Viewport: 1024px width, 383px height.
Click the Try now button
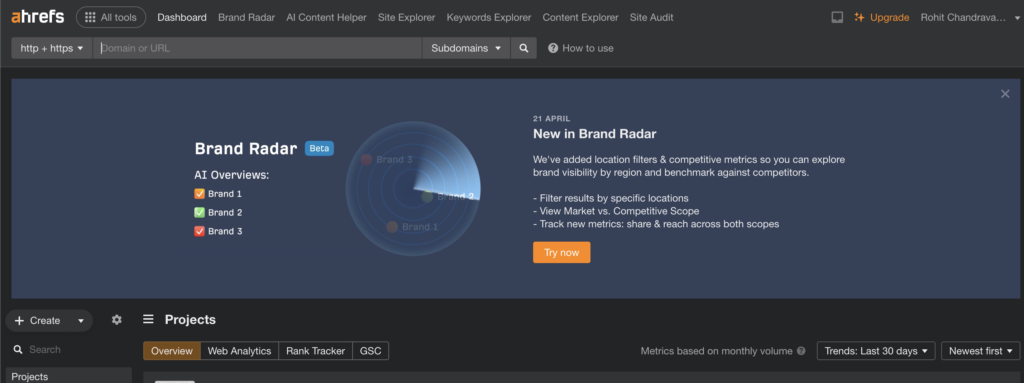click(562, 252)
